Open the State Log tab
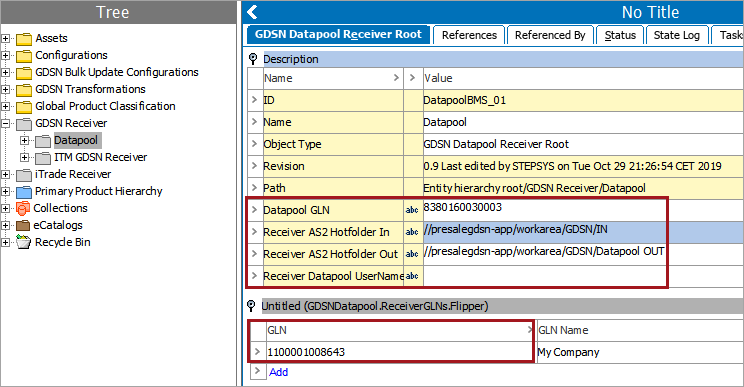This screenshot has width=744, height=387. click(676, 35)
